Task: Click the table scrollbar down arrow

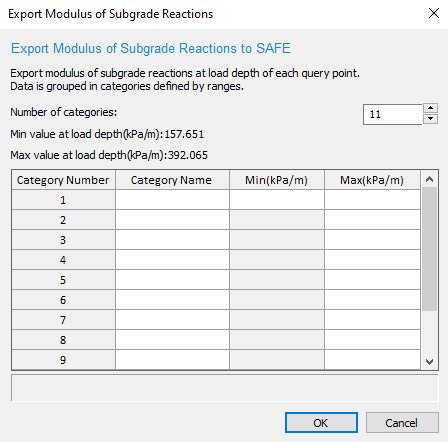Action: [429, 361]
